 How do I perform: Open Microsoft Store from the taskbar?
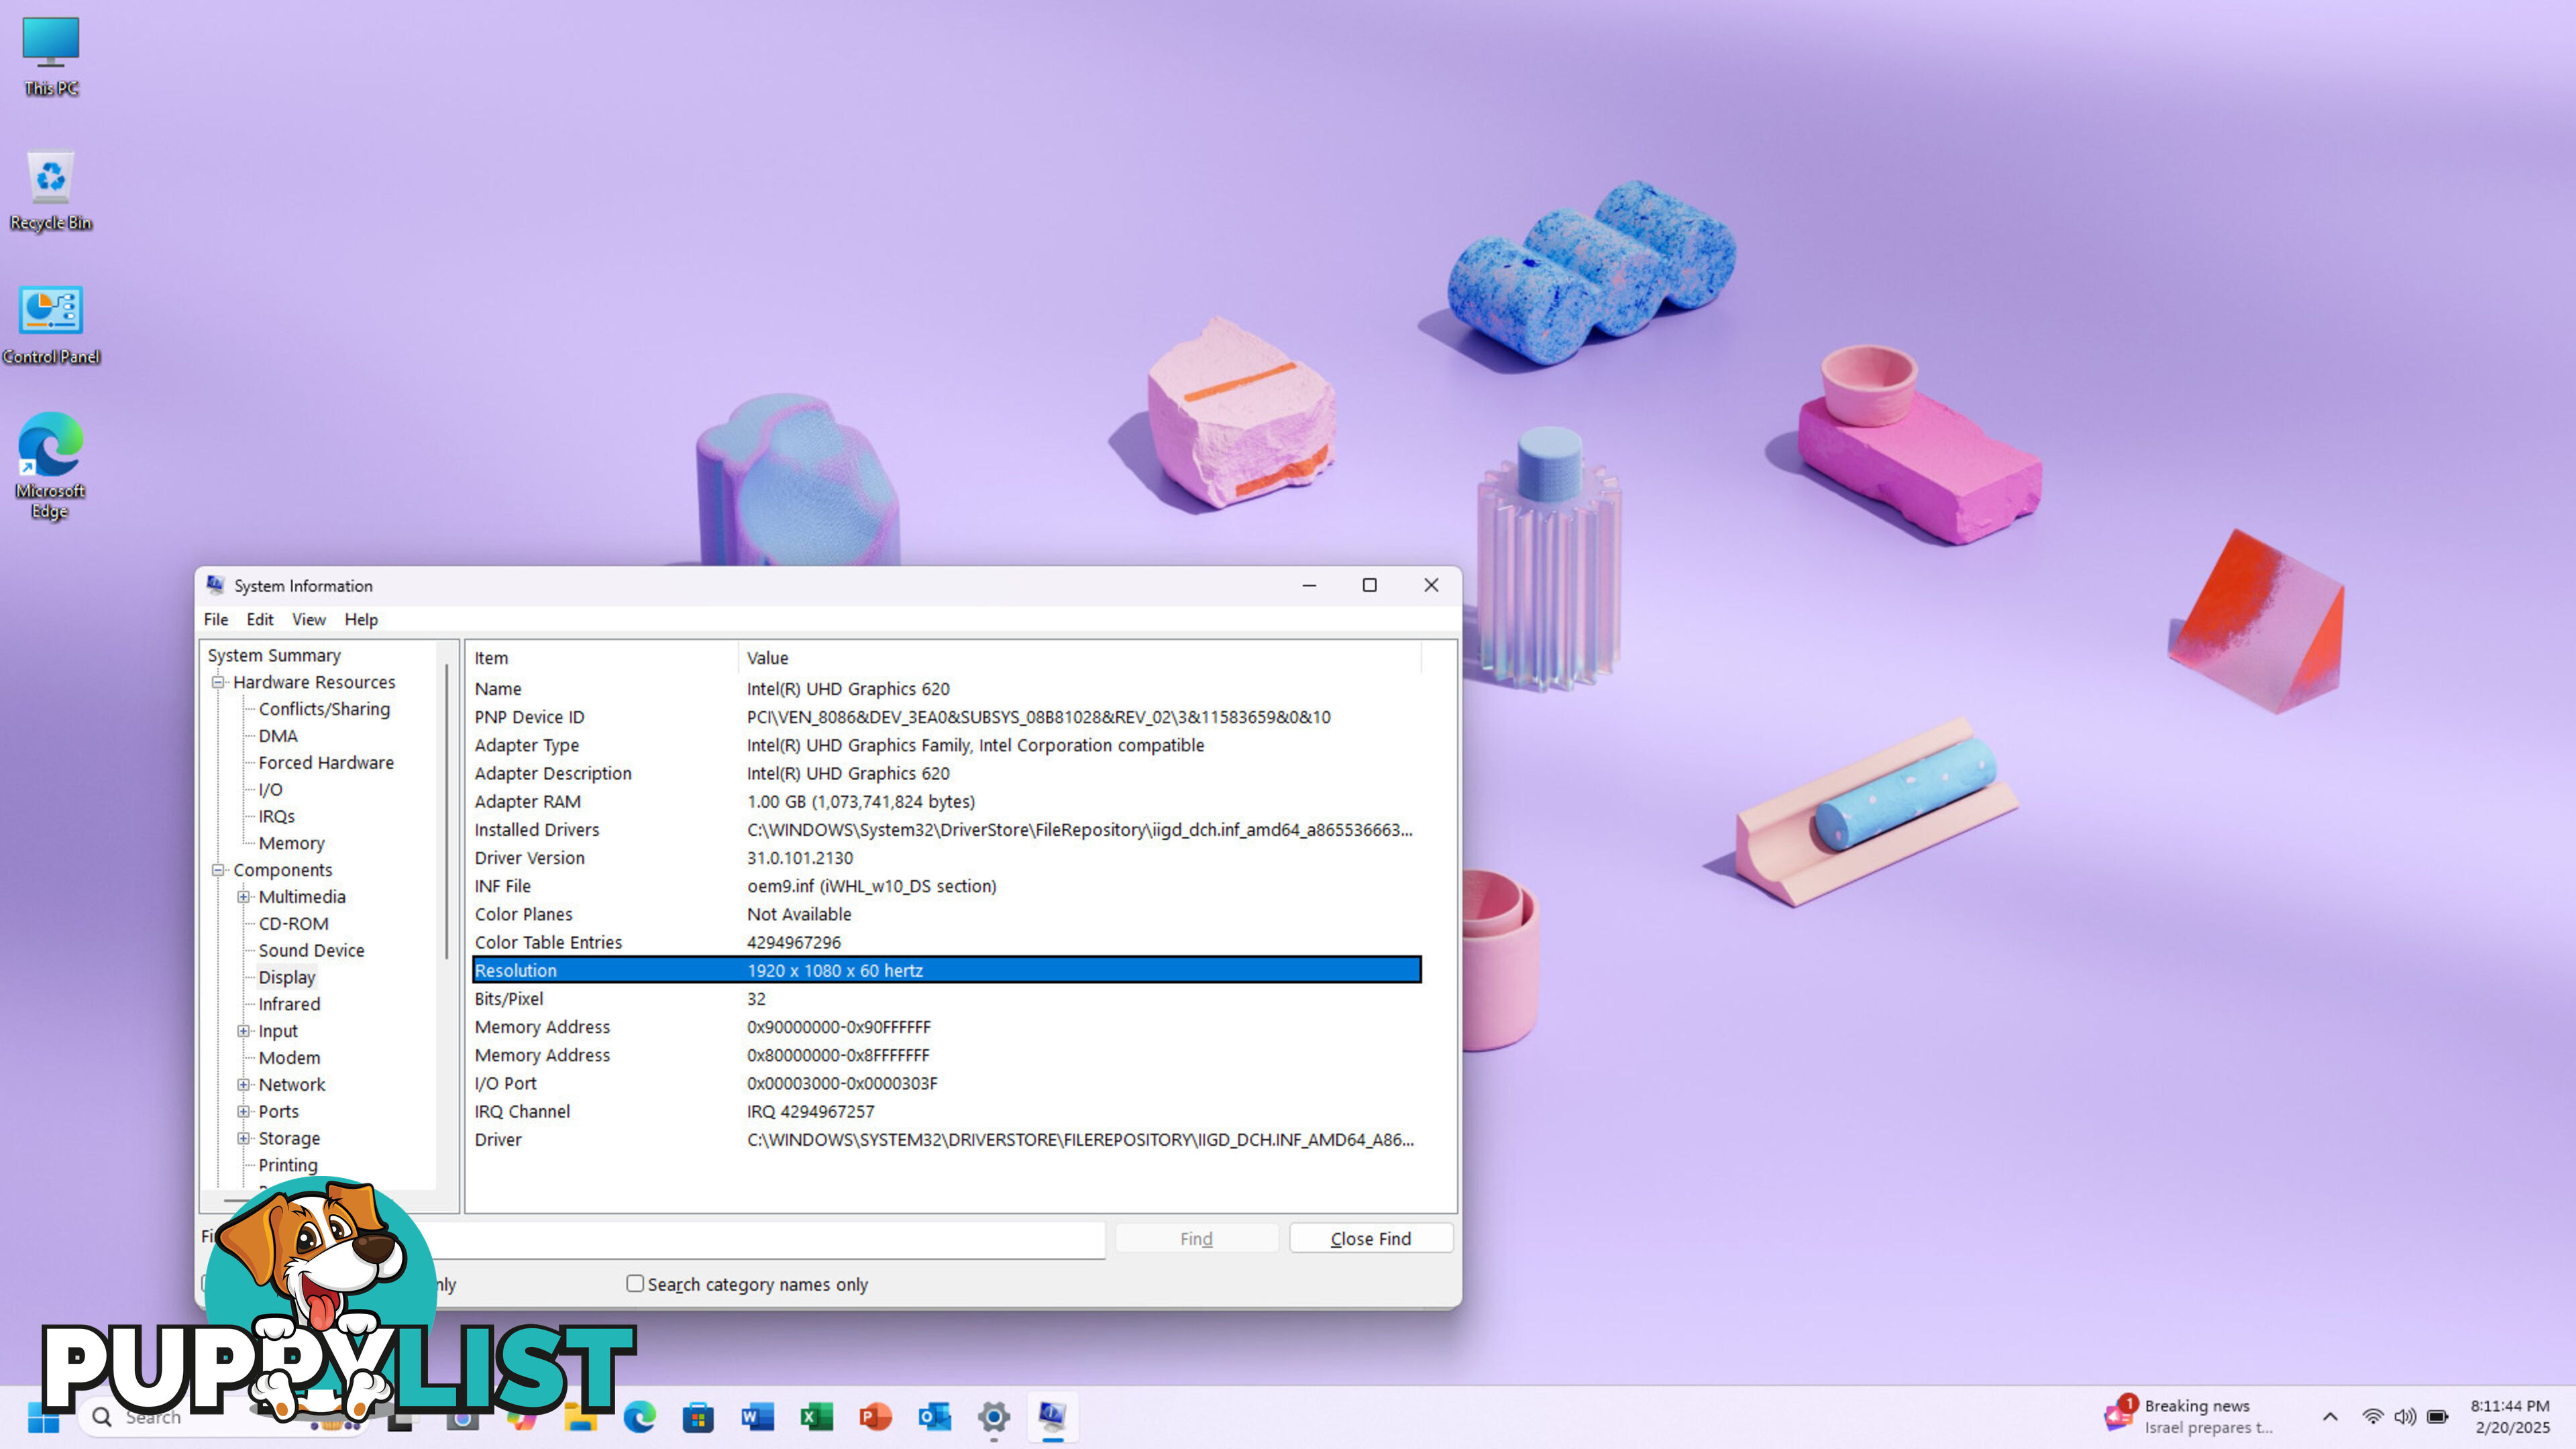[698, 1417]
